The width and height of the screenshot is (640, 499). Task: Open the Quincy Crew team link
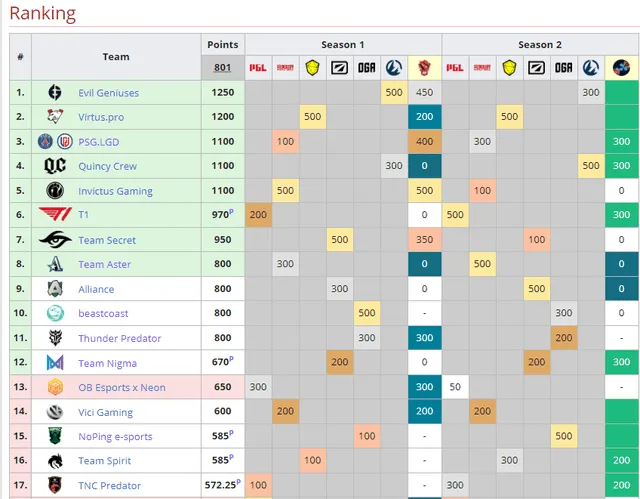[107, 166]
